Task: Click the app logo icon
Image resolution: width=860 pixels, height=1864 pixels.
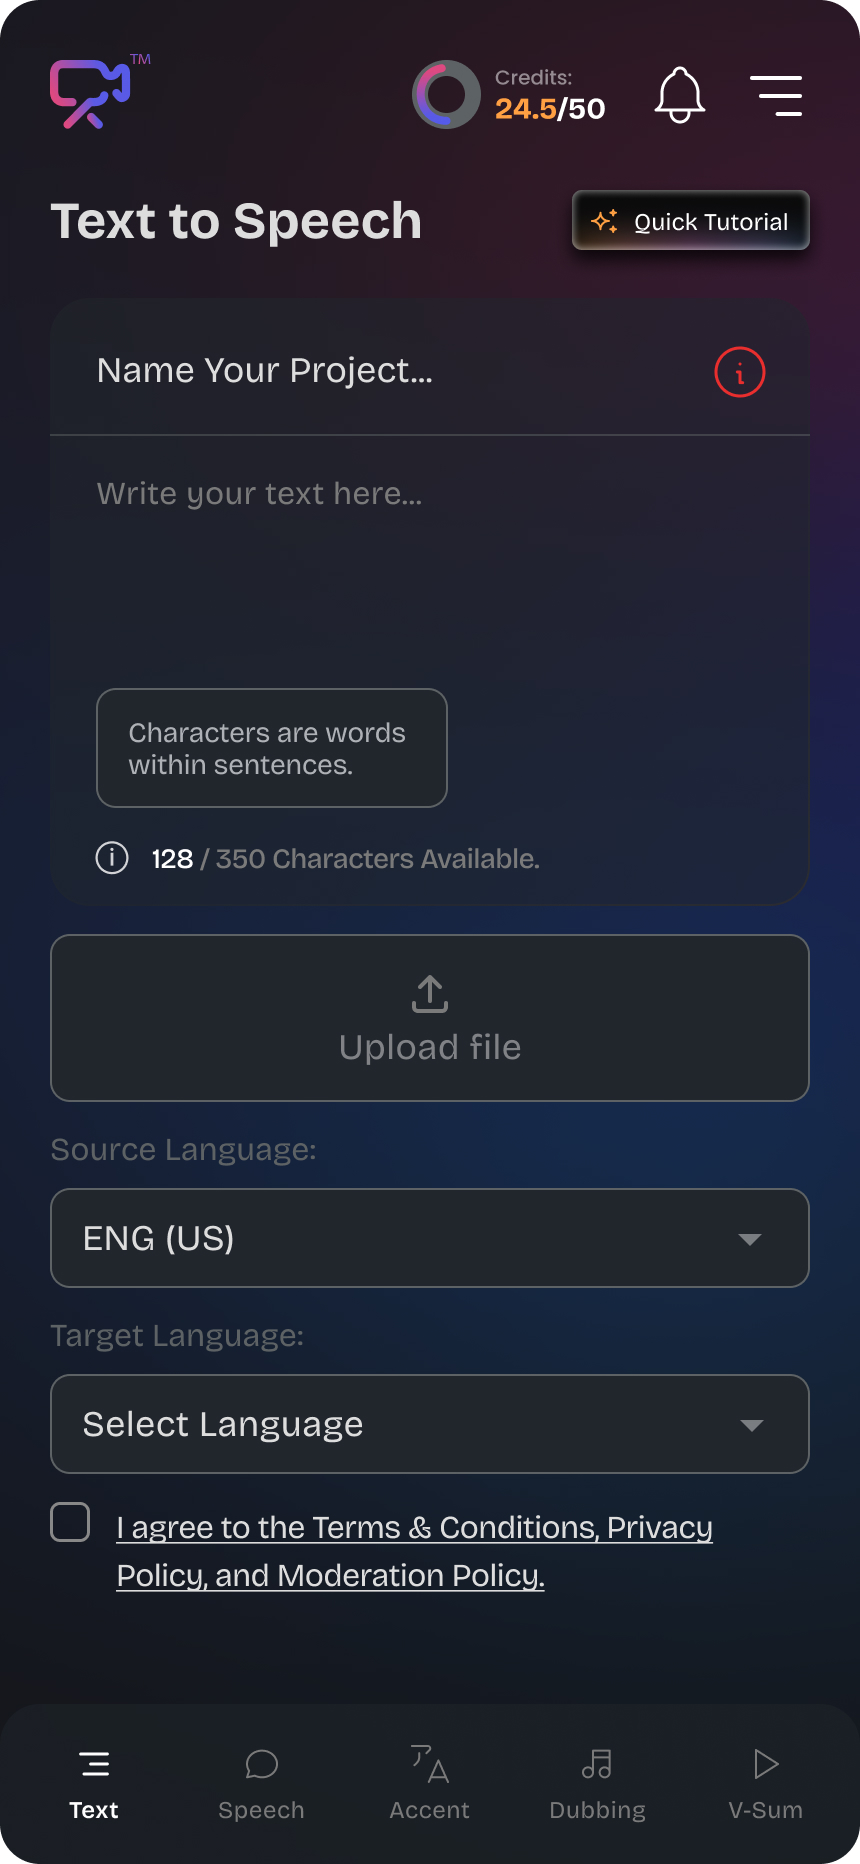Action: [91, 94]
